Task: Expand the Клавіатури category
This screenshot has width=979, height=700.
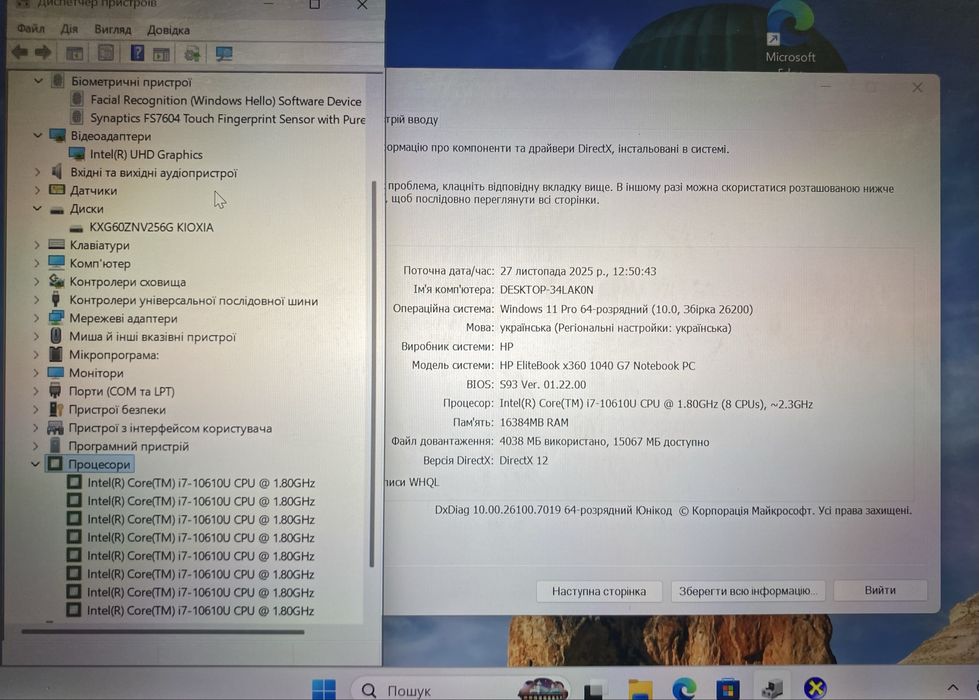Action: point(36,245)
